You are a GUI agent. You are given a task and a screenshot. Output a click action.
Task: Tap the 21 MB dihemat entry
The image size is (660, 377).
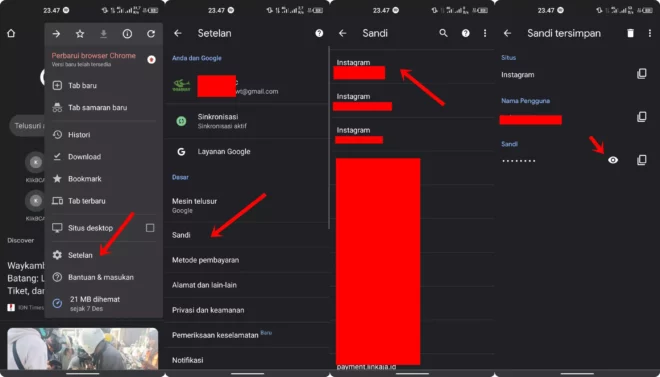pos(104,303)
